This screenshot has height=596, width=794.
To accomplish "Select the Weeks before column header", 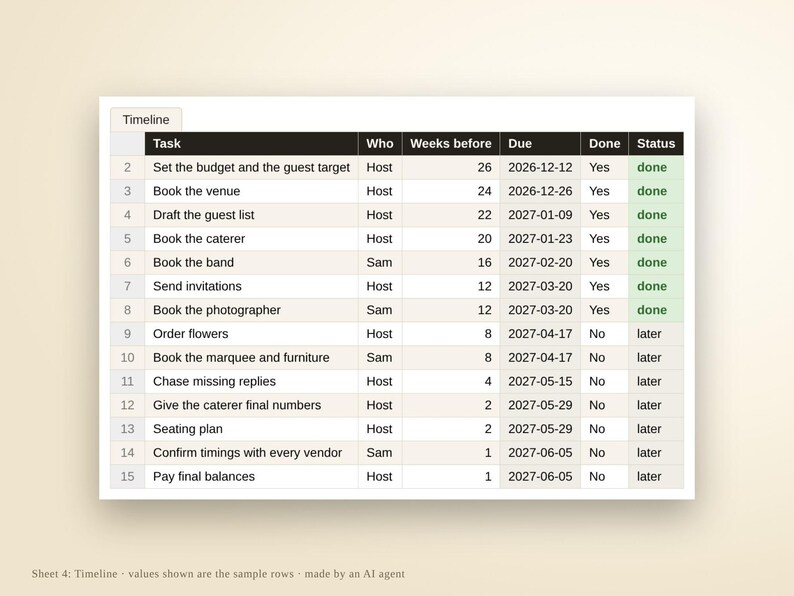I will [x=451, y=144].
